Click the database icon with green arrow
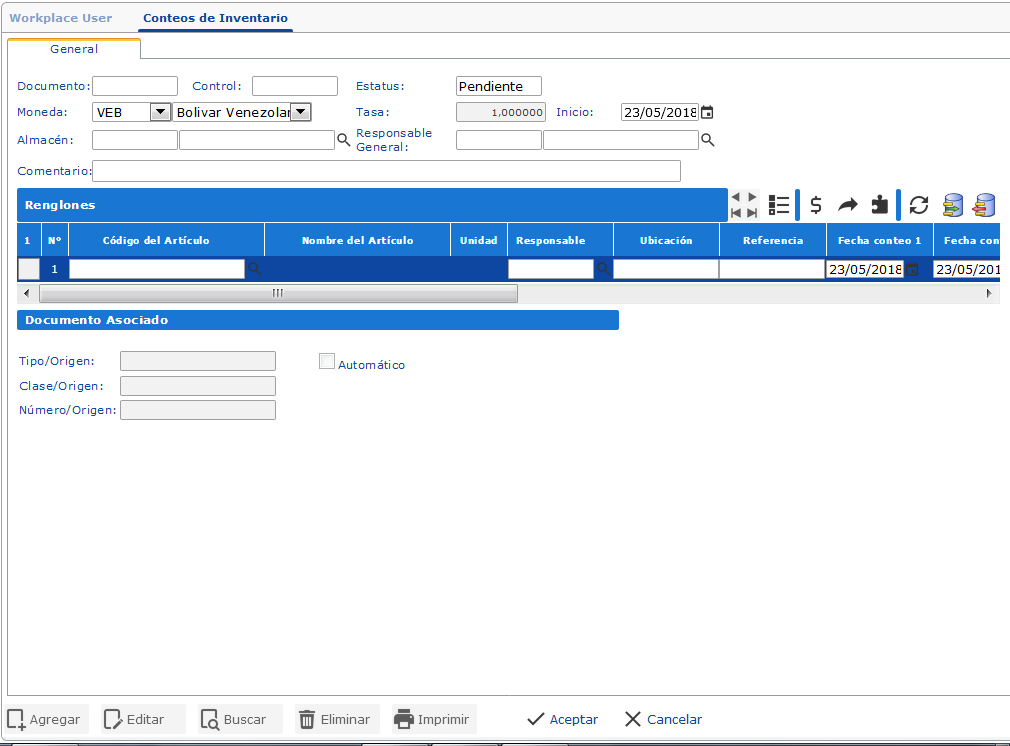The width and height of the screenshot is (1010, 746). tap(952, 205)
